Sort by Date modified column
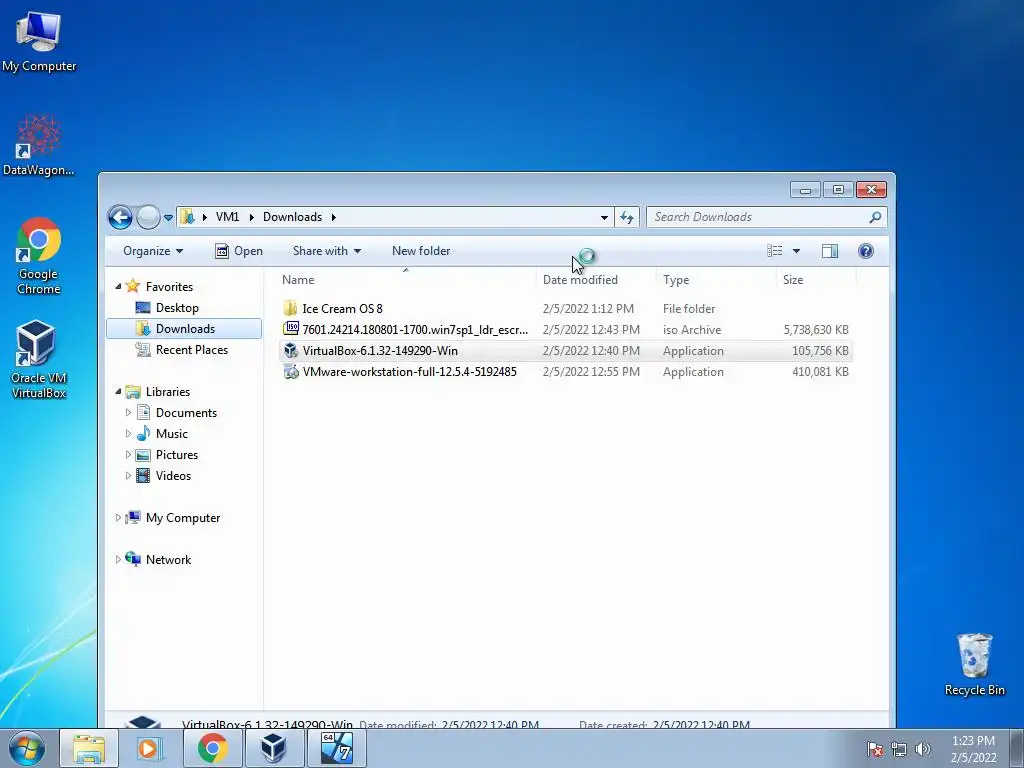This screenshot has width=1024, height=768. [x=597, y=280]
